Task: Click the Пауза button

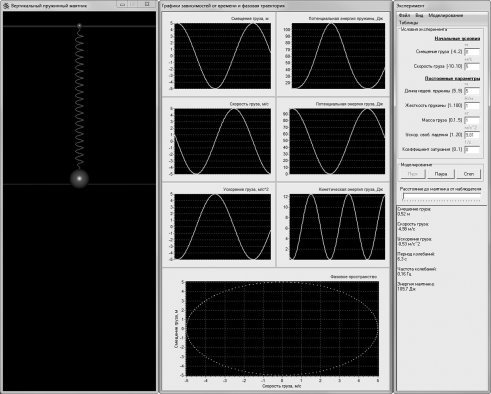Action: pos(441,174)
